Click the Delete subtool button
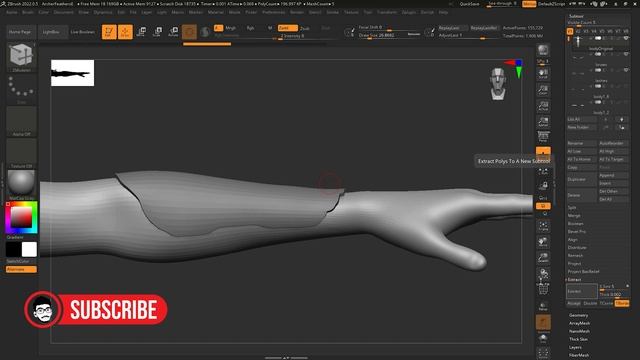This screenshot has height=360, width=640. coord(582,195)
